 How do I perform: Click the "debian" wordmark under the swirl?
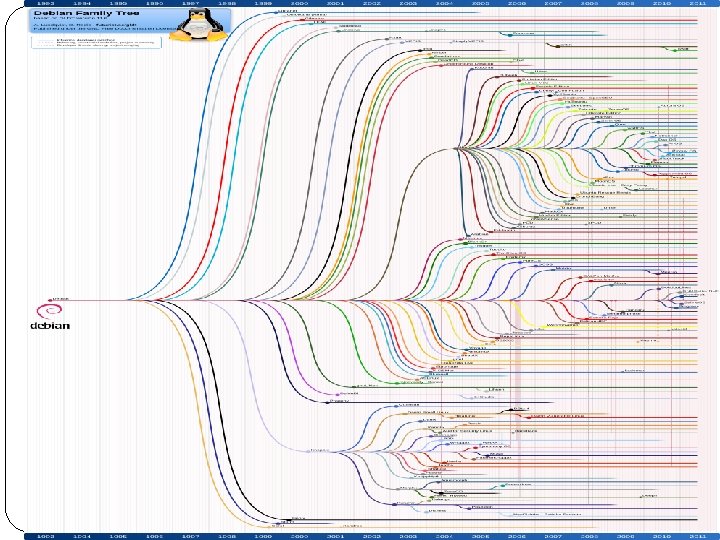(50, 326)
